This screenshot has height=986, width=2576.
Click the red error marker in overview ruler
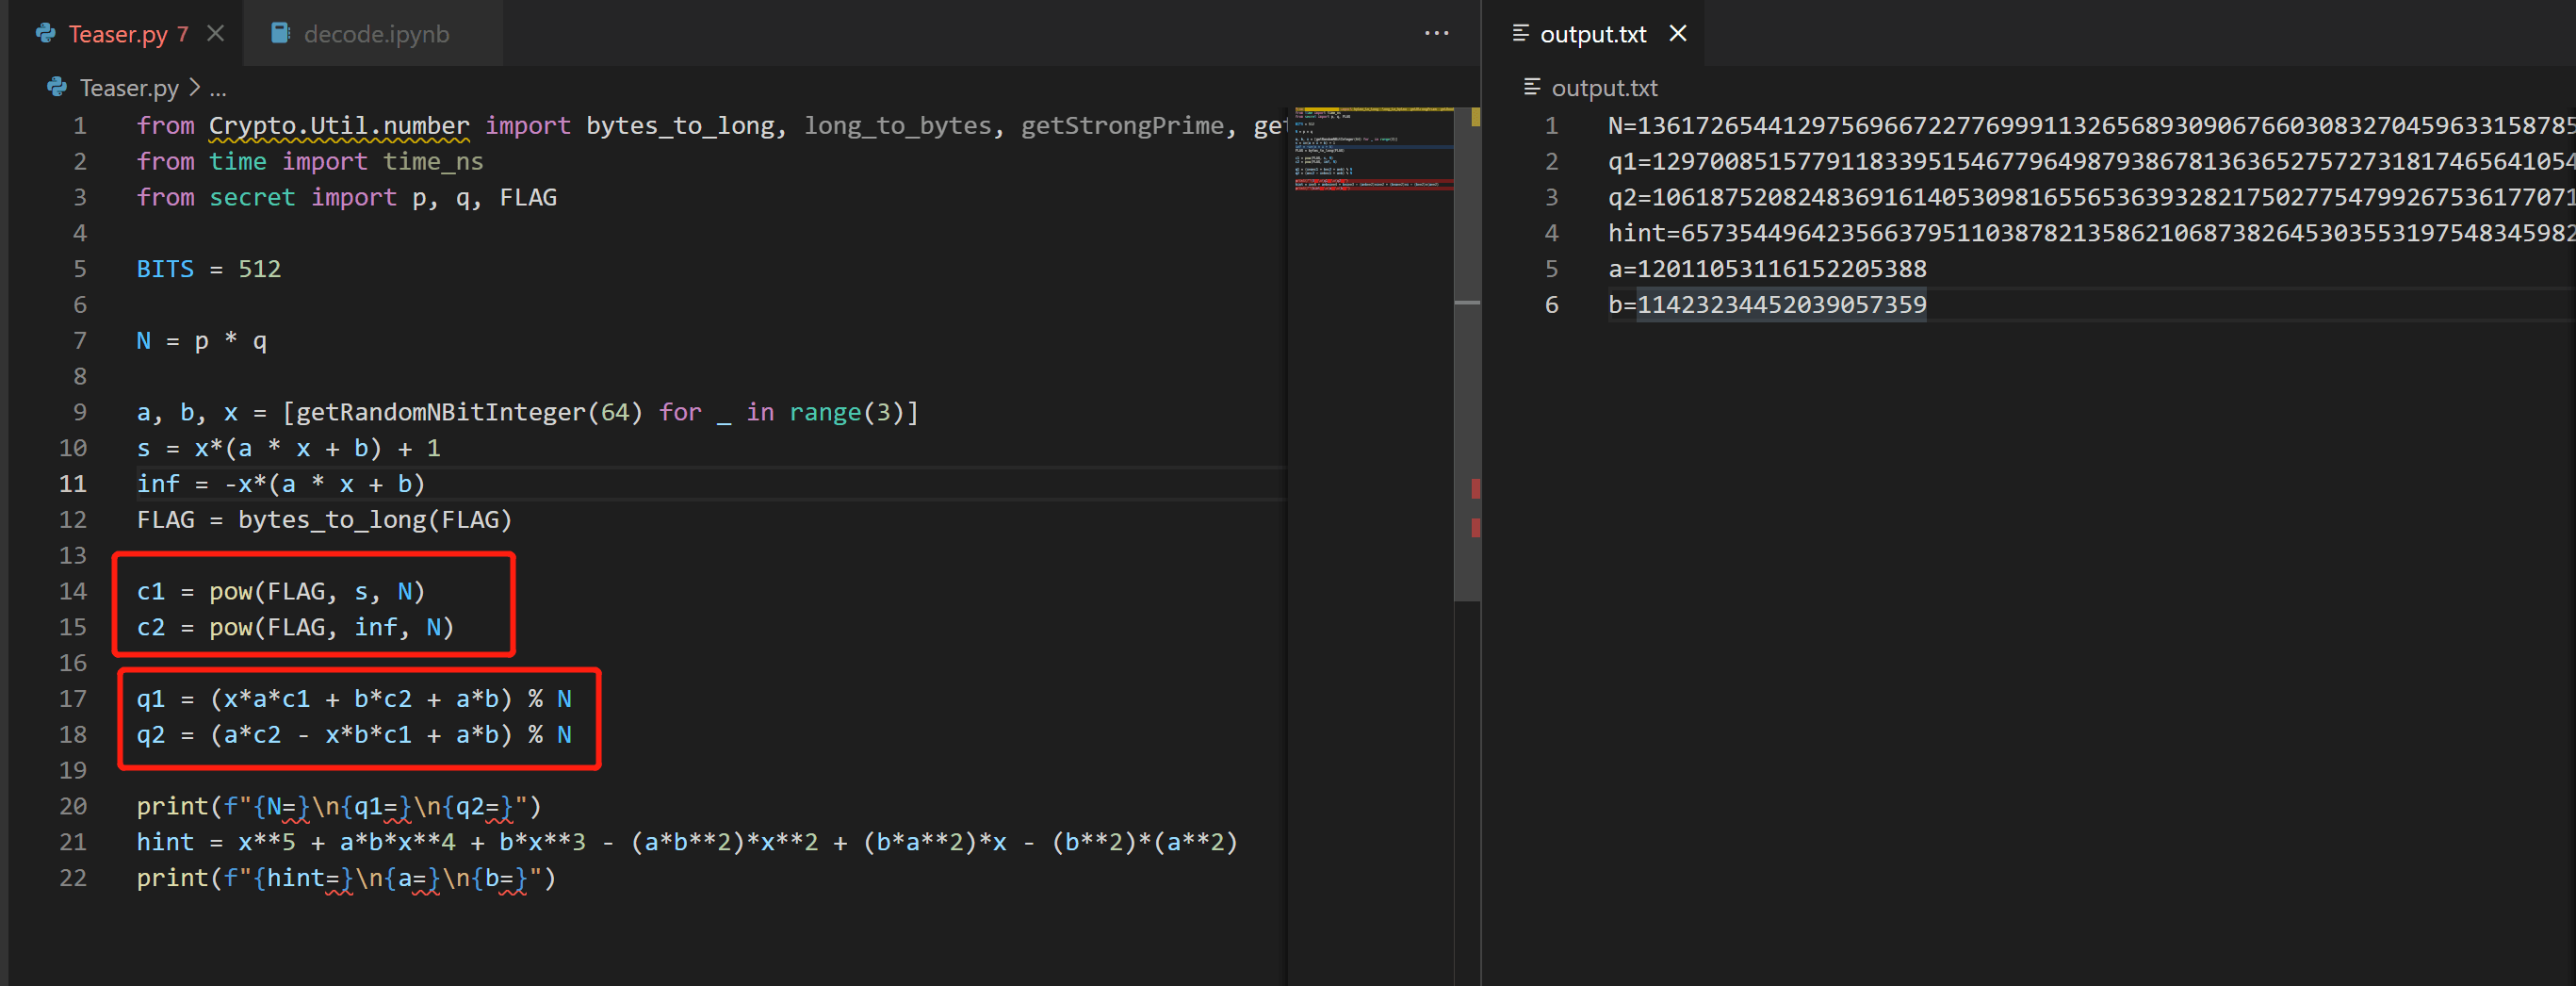click(1475, 489)
